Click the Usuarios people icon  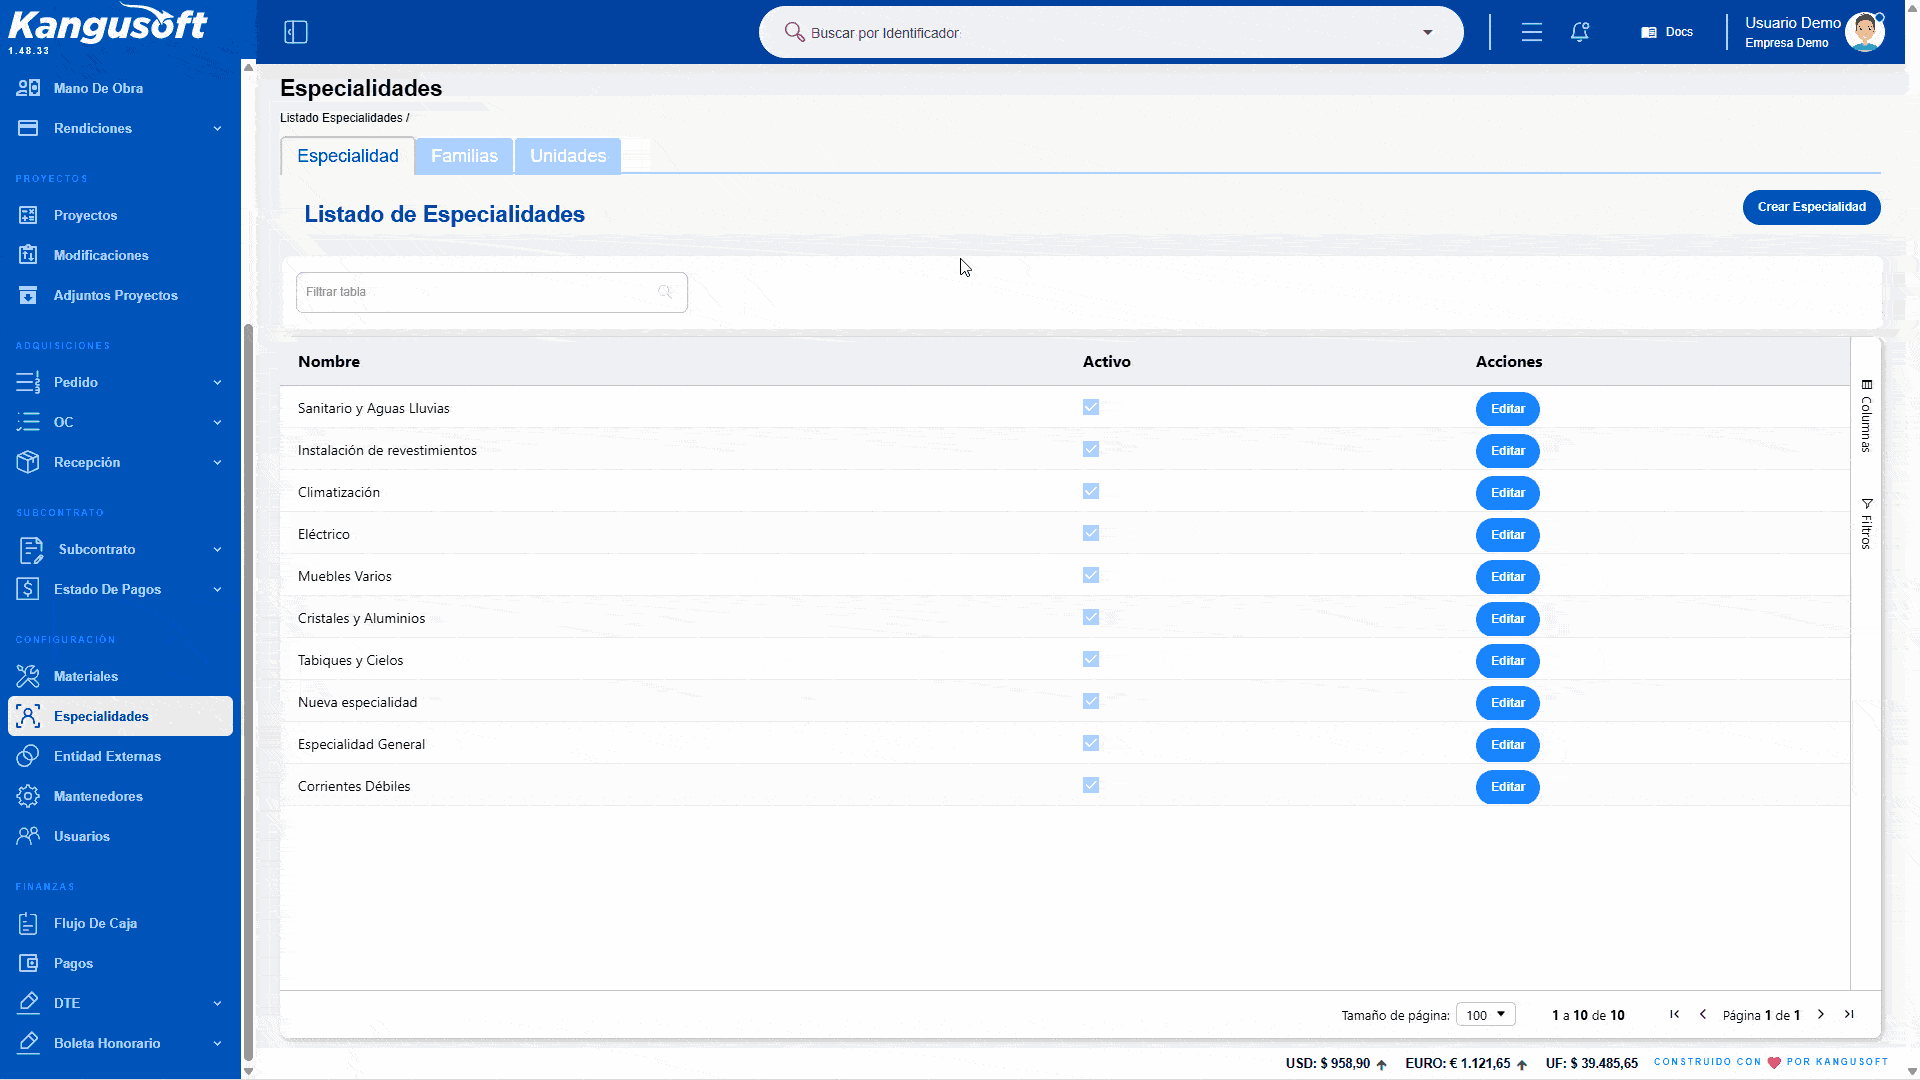[28, 836]
